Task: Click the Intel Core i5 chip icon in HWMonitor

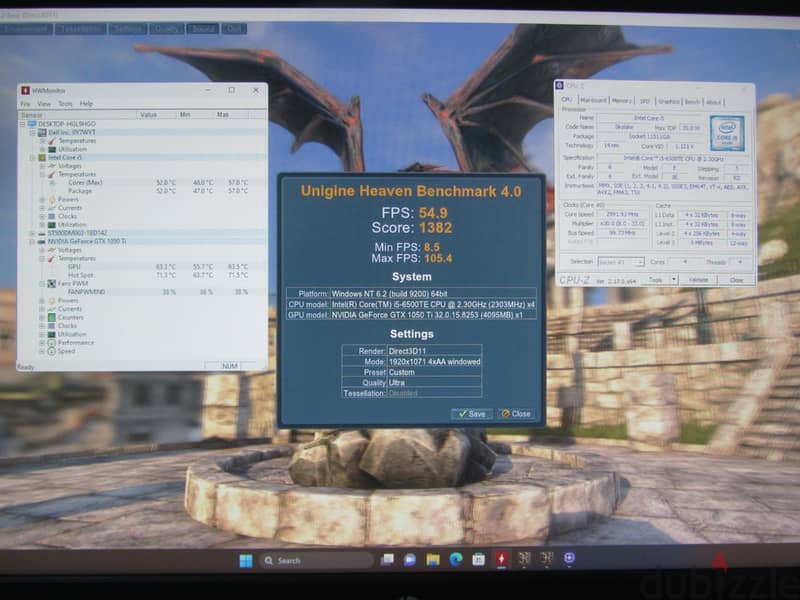Action: coord(42,158)
